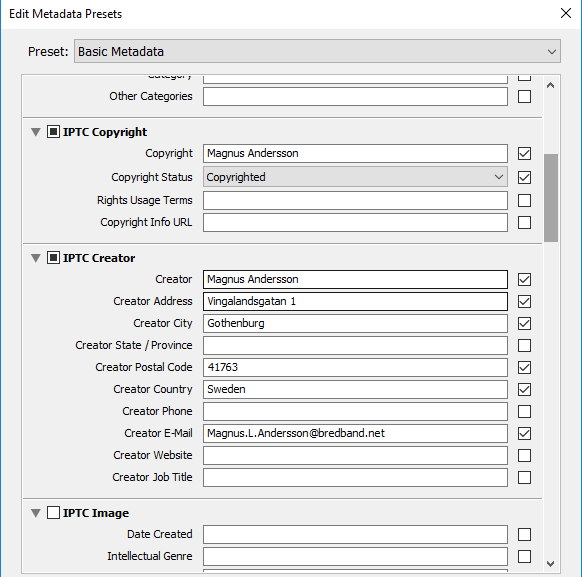Click the Intellectual Genre input field
The width and height of the screenshot is (582, 577).
(x=355, y=557)
